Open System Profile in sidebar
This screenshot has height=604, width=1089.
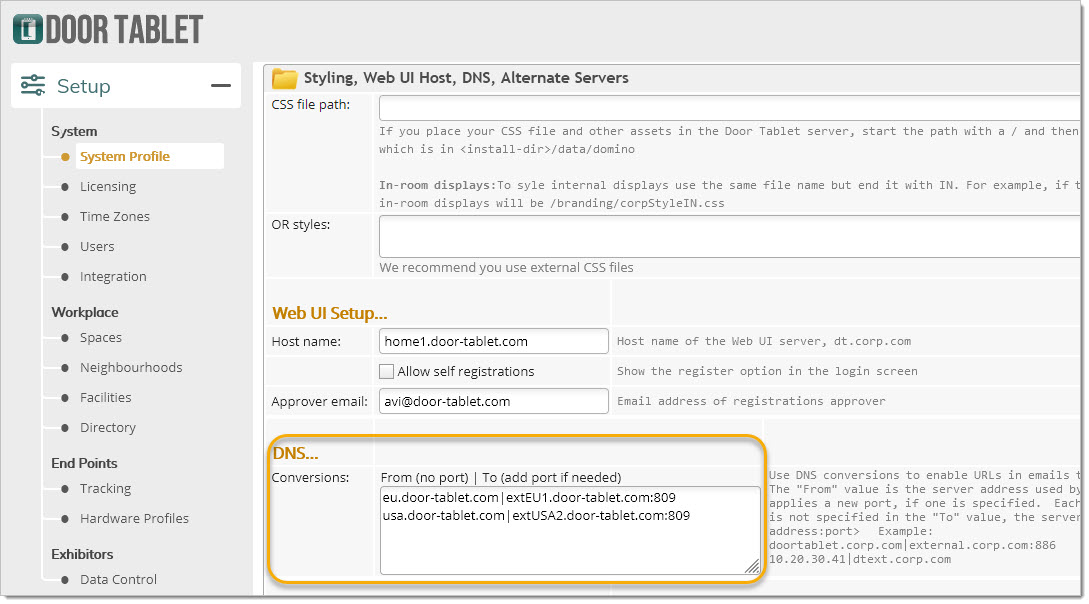(125, 156)
